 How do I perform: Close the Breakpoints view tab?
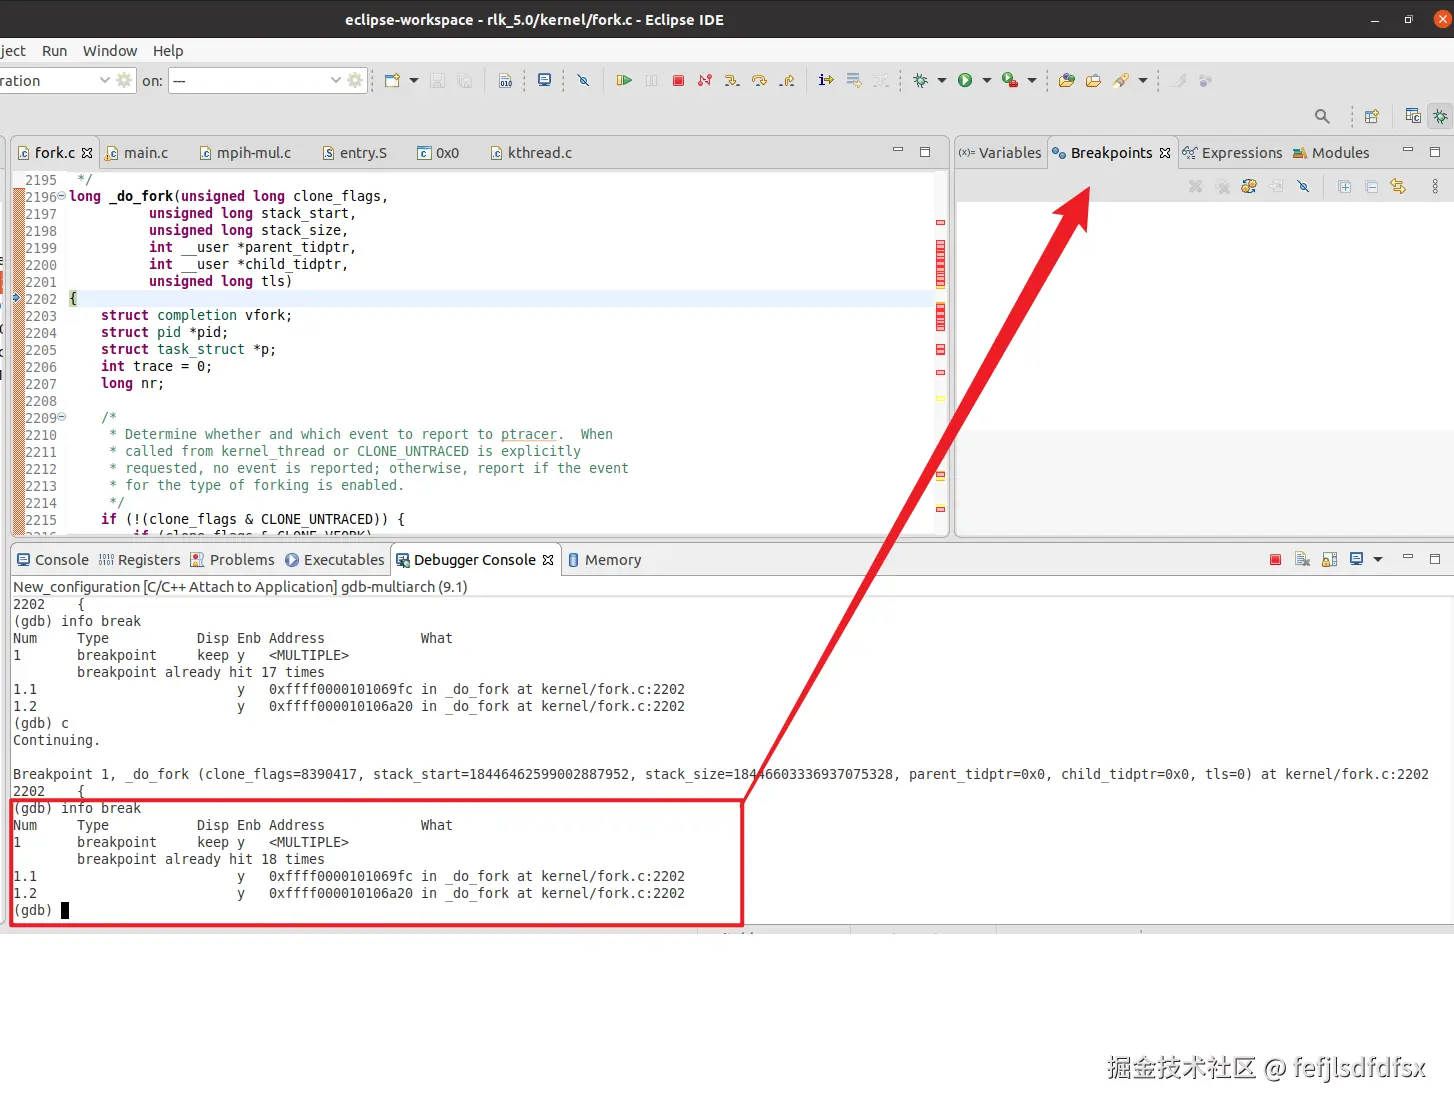(x=1165, y=153)
